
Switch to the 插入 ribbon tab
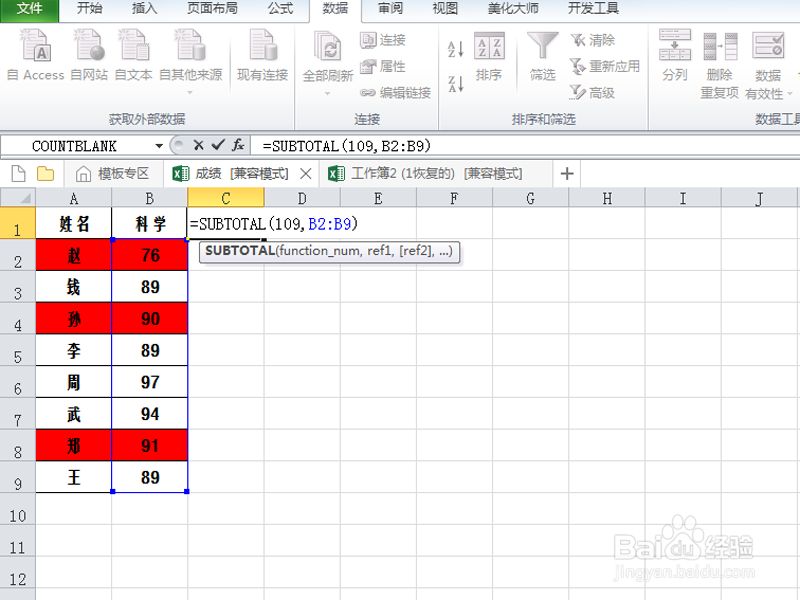(144, 9)
